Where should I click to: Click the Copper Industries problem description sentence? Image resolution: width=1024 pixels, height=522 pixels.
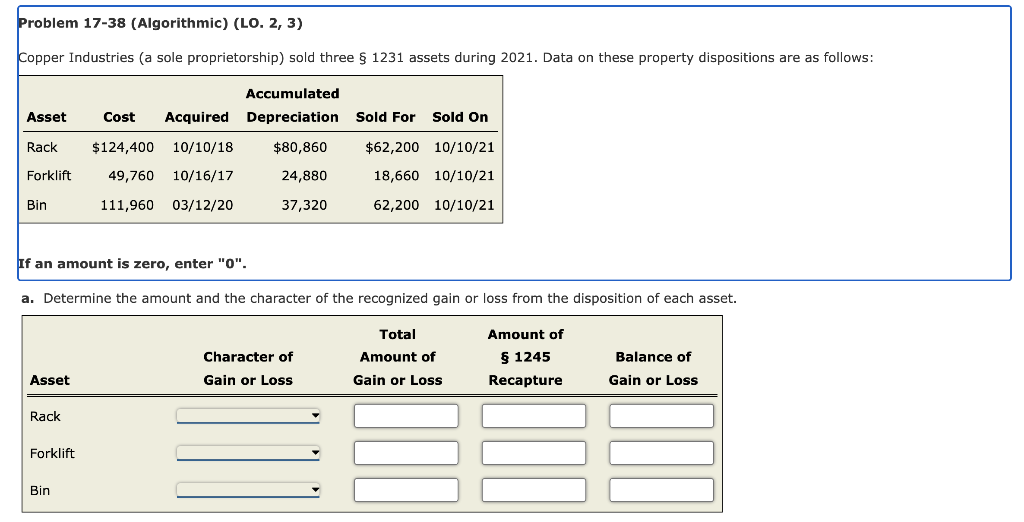click(x=445, y=57)
